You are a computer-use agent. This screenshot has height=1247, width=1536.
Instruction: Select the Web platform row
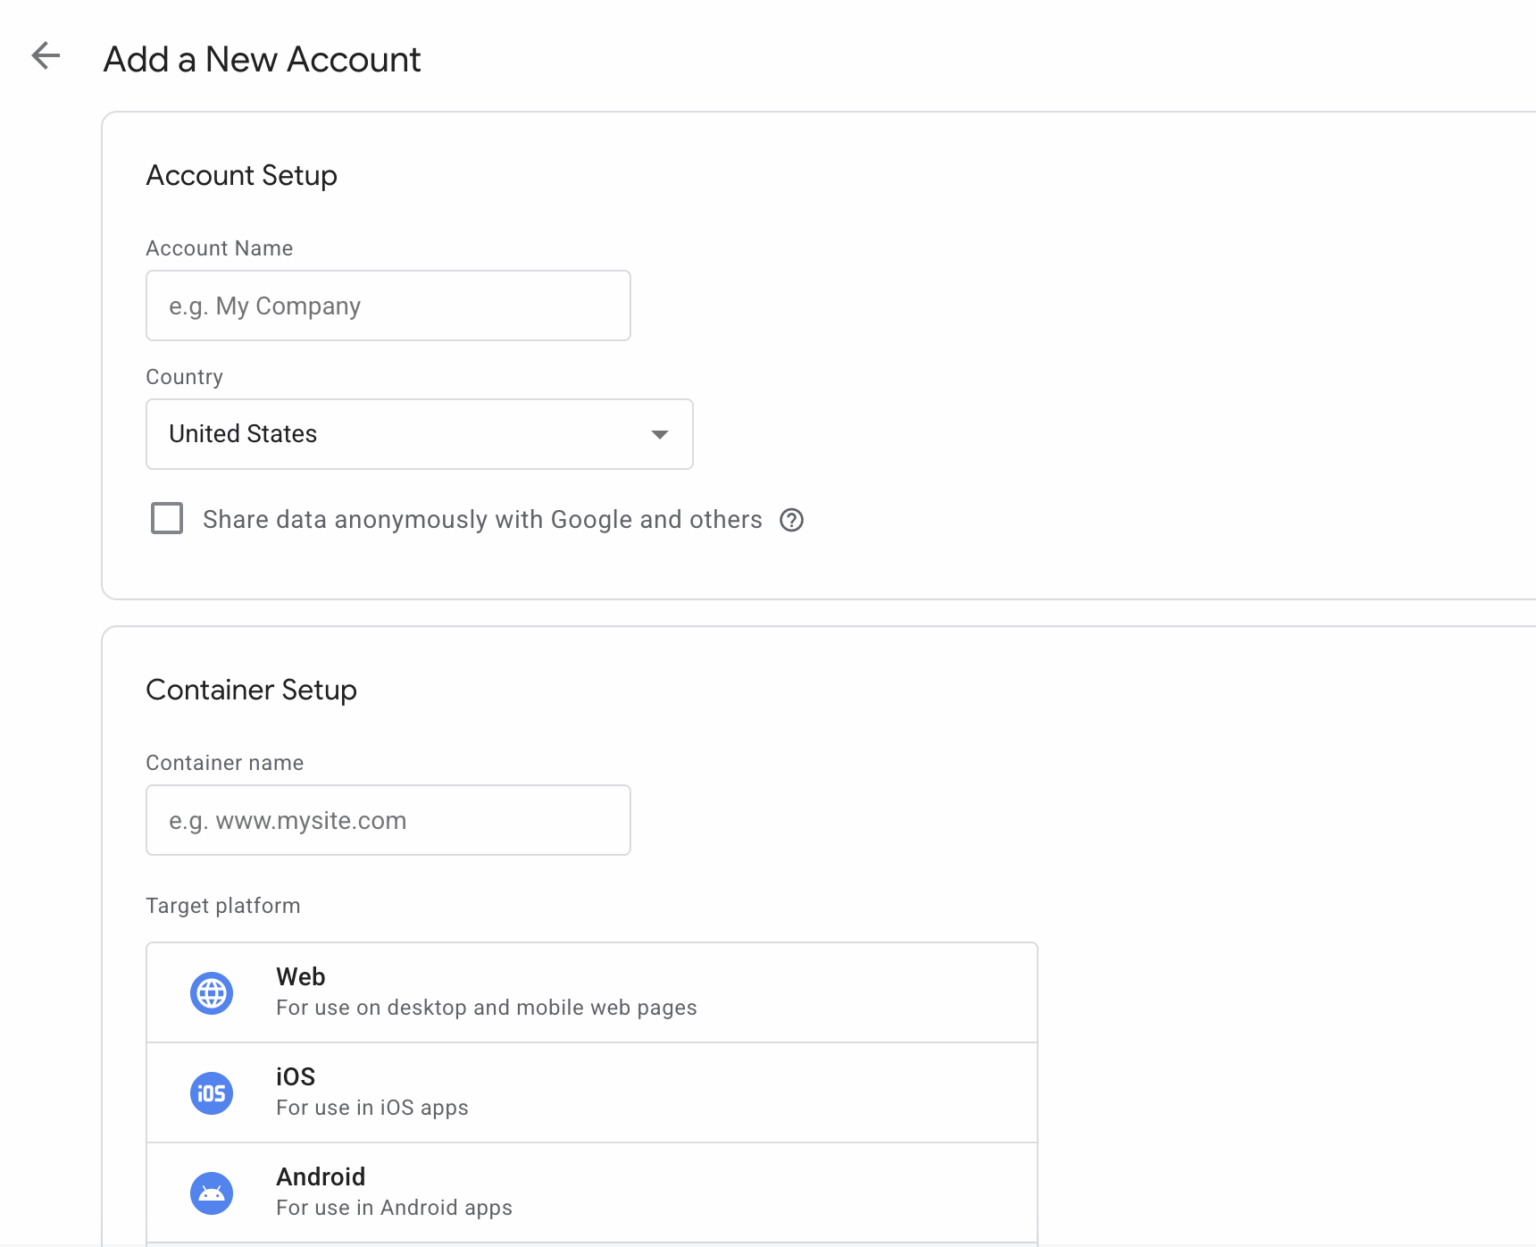pyautogui.click(x=590, y=992)
